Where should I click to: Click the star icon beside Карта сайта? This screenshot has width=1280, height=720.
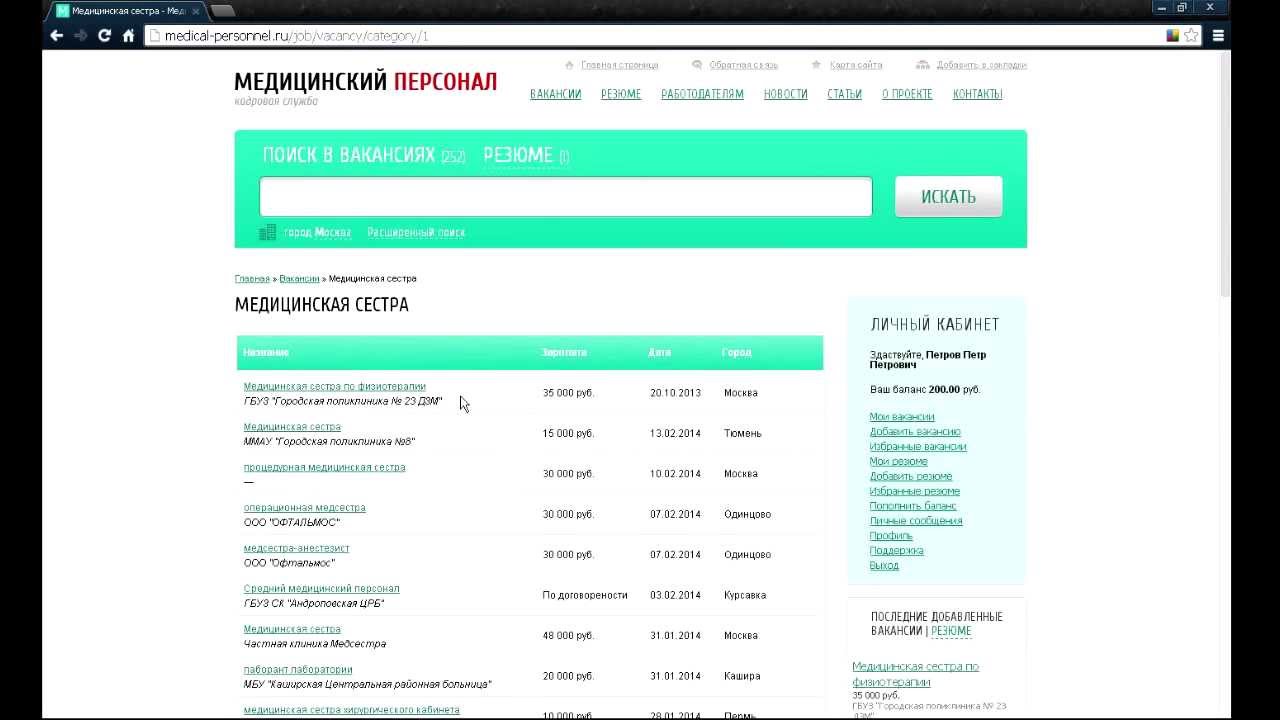[816, 64]
